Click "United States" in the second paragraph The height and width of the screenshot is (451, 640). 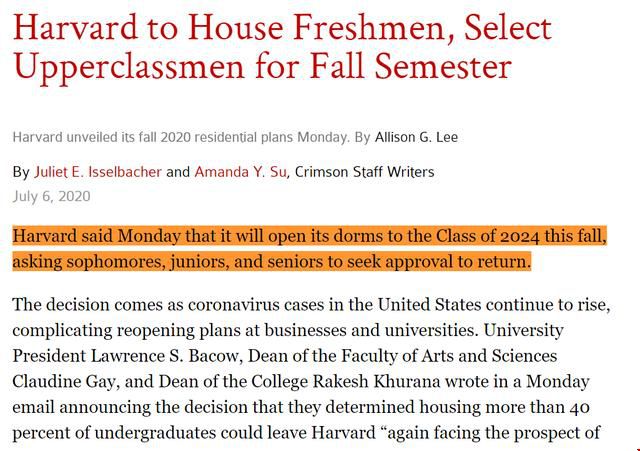tap(429, 304)
